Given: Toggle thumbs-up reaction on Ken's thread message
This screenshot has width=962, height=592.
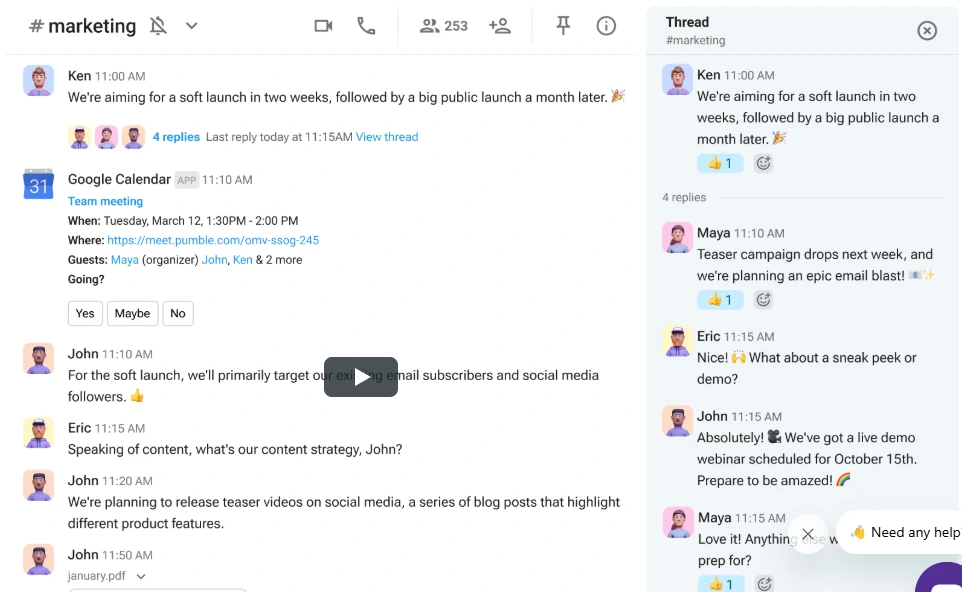Looking at the screenshot, I should click(720, 163).
